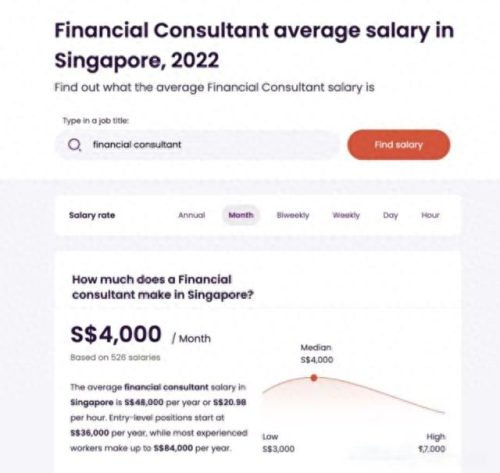Click the bold S$84,000 per year text

click(173, 448)
